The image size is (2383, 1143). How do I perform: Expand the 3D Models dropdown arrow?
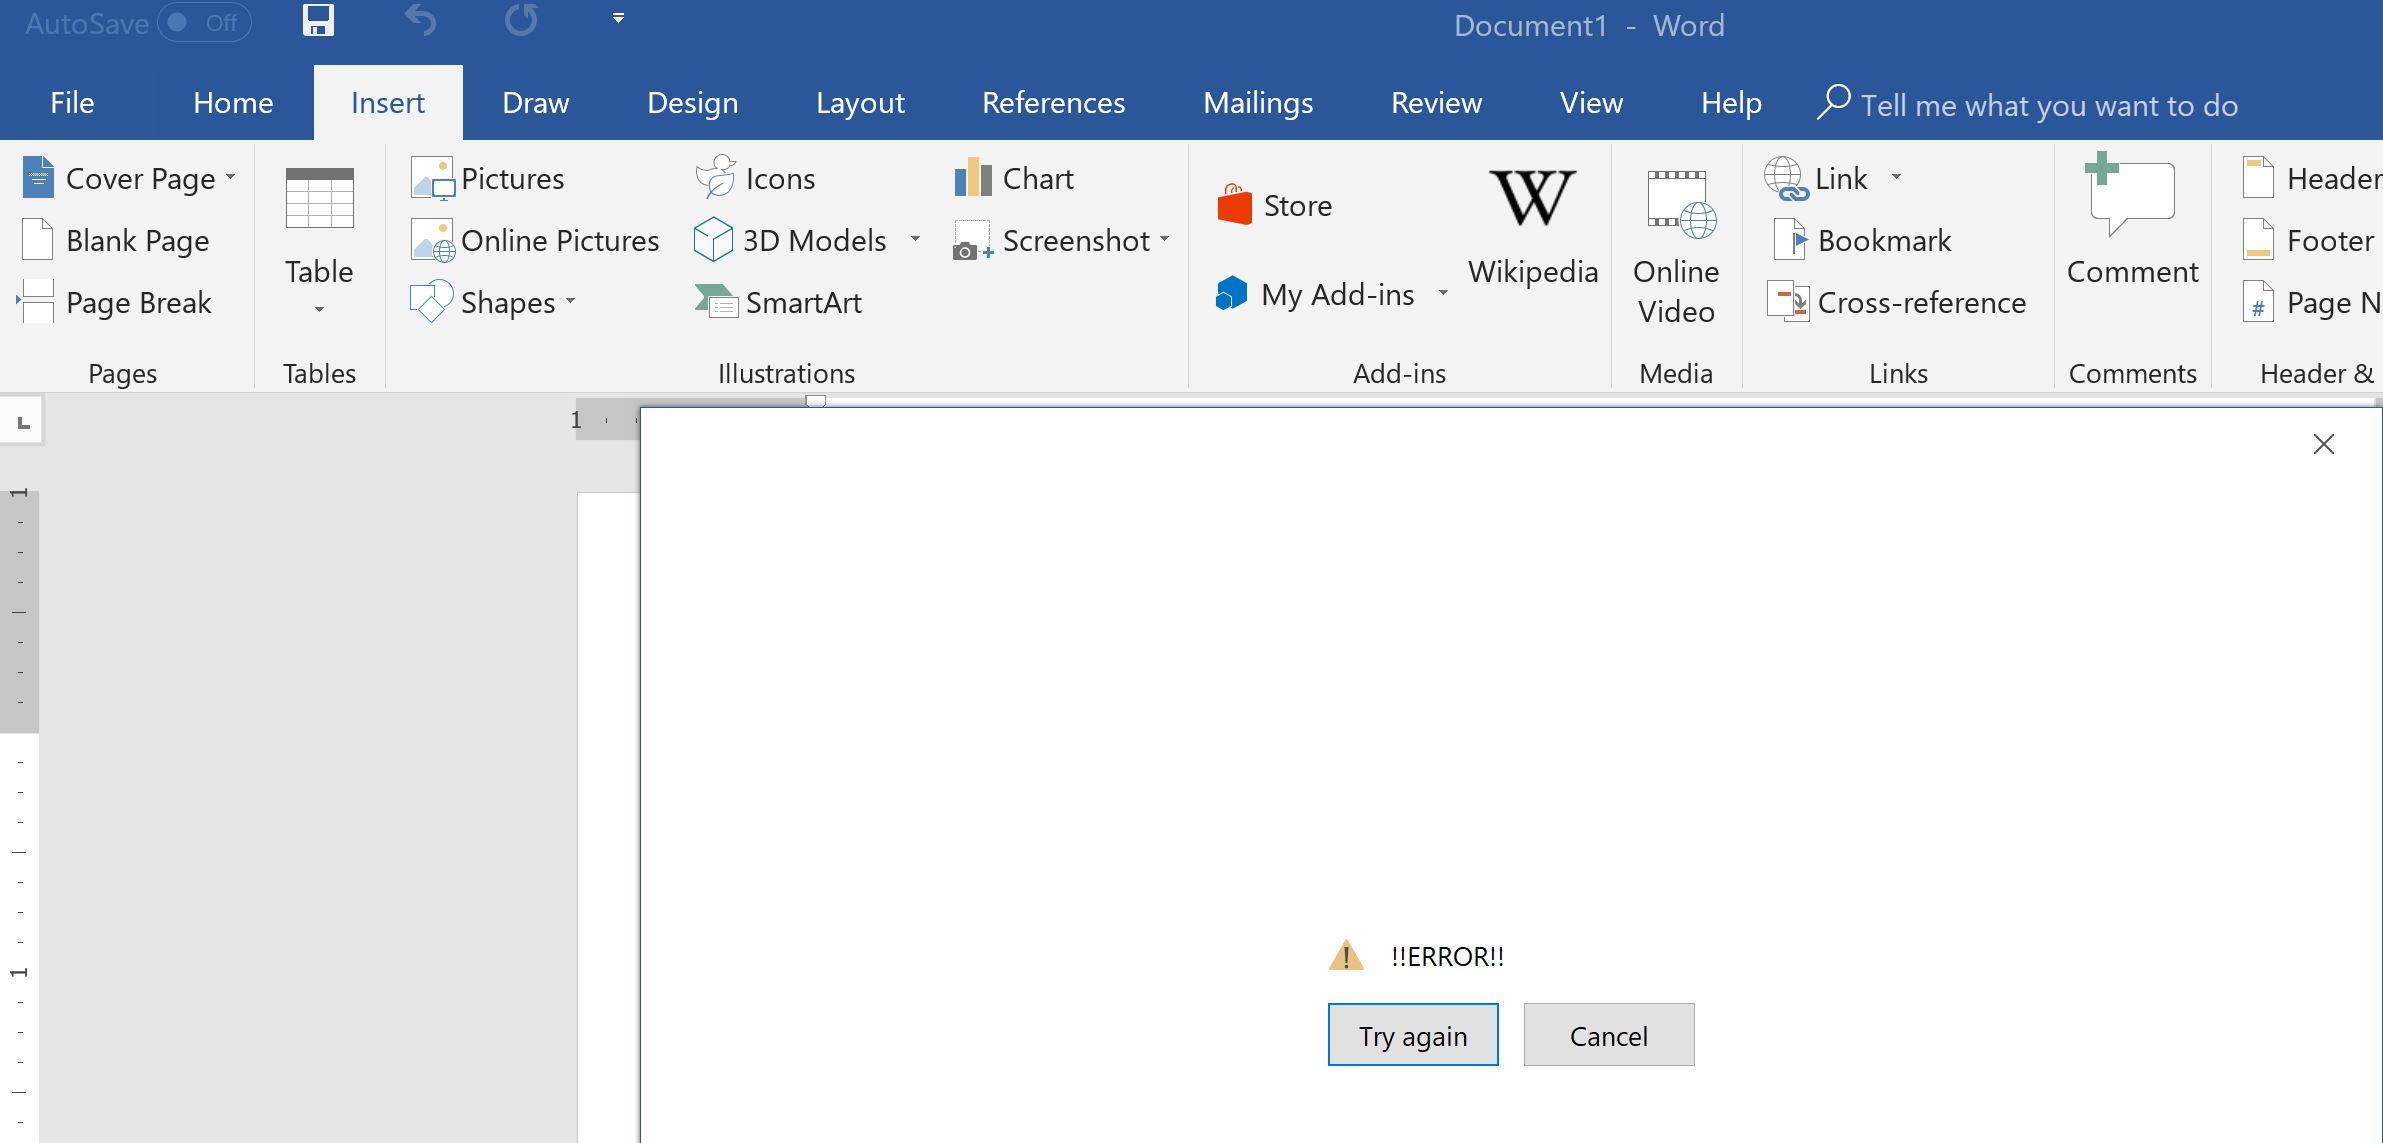915,239
